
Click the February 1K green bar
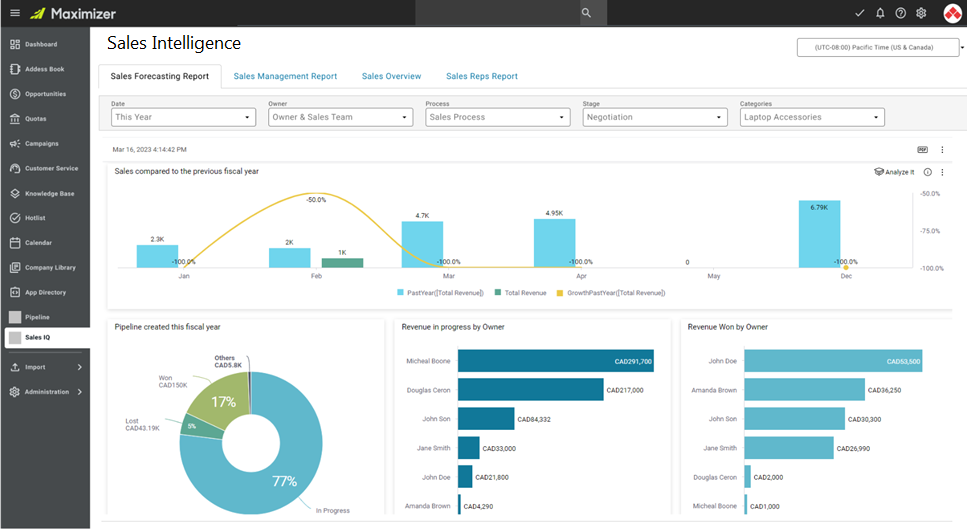click(342, 263)
